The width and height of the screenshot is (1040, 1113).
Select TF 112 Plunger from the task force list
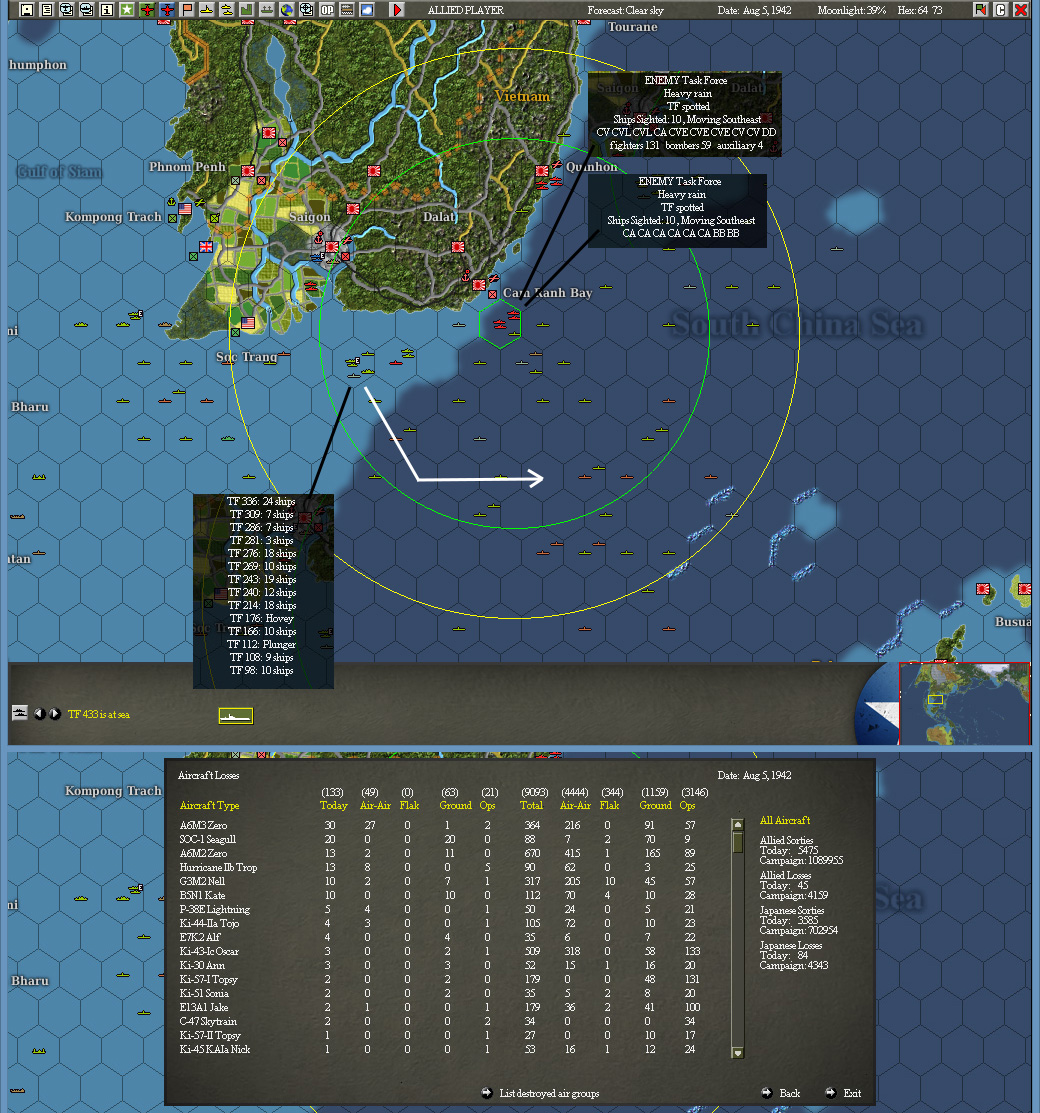point(262,644)
